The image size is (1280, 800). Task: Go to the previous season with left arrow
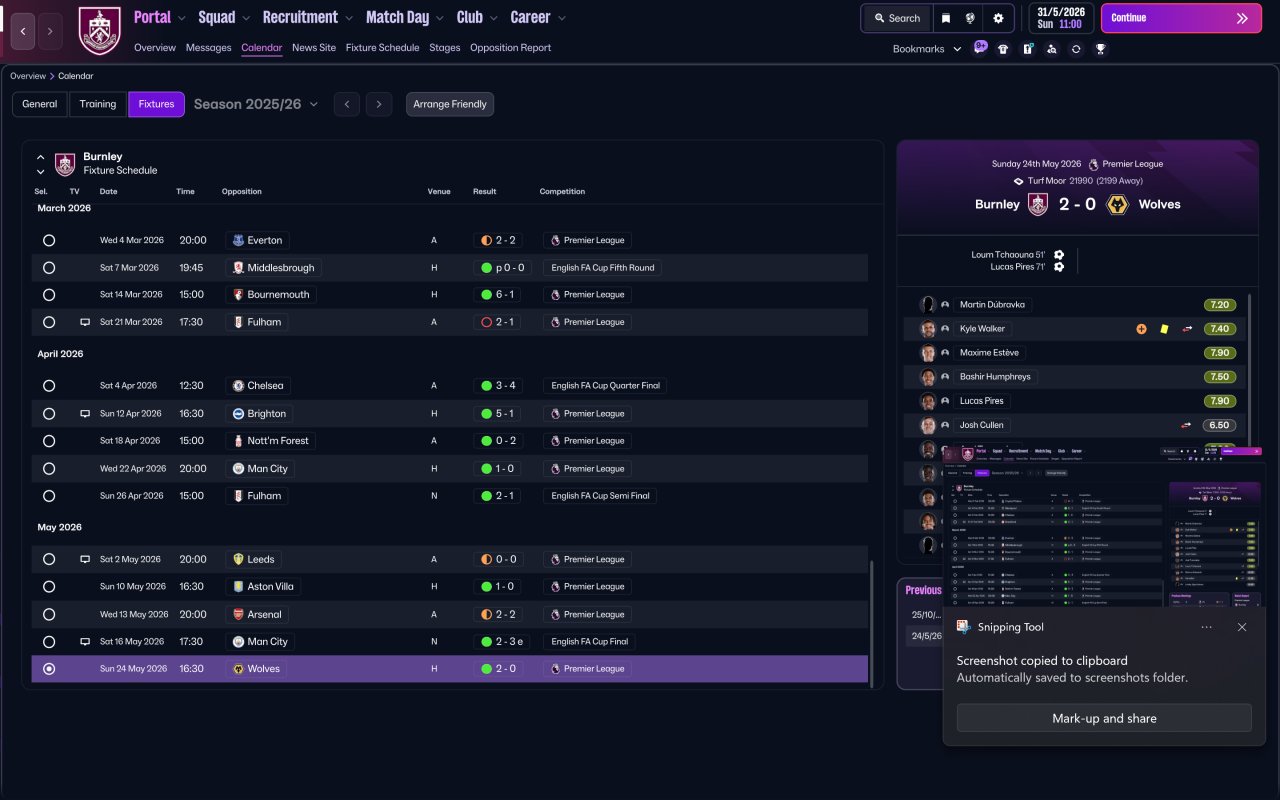(347, 104)
